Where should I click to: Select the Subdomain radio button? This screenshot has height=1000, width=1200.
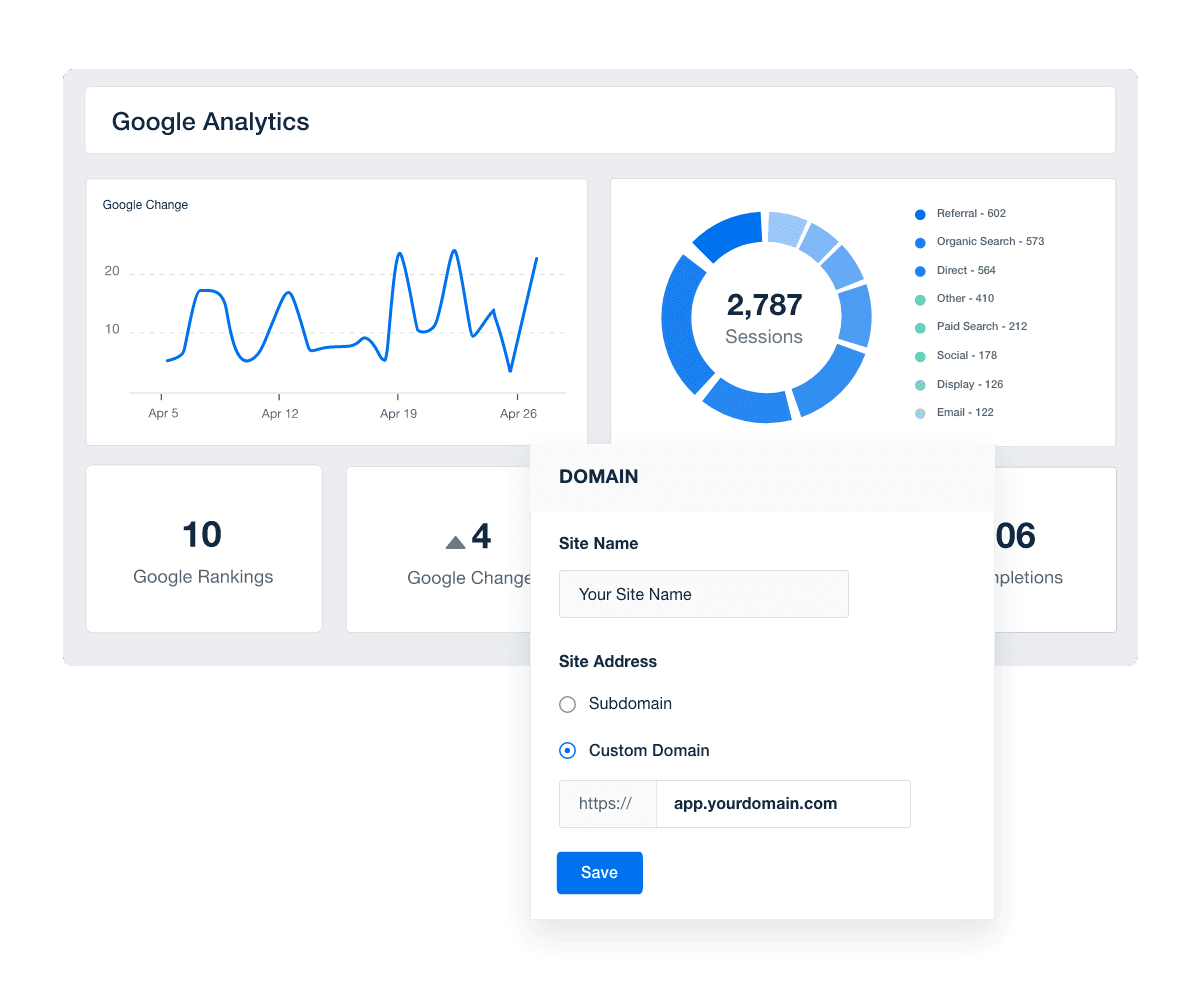tap(567, 704)
